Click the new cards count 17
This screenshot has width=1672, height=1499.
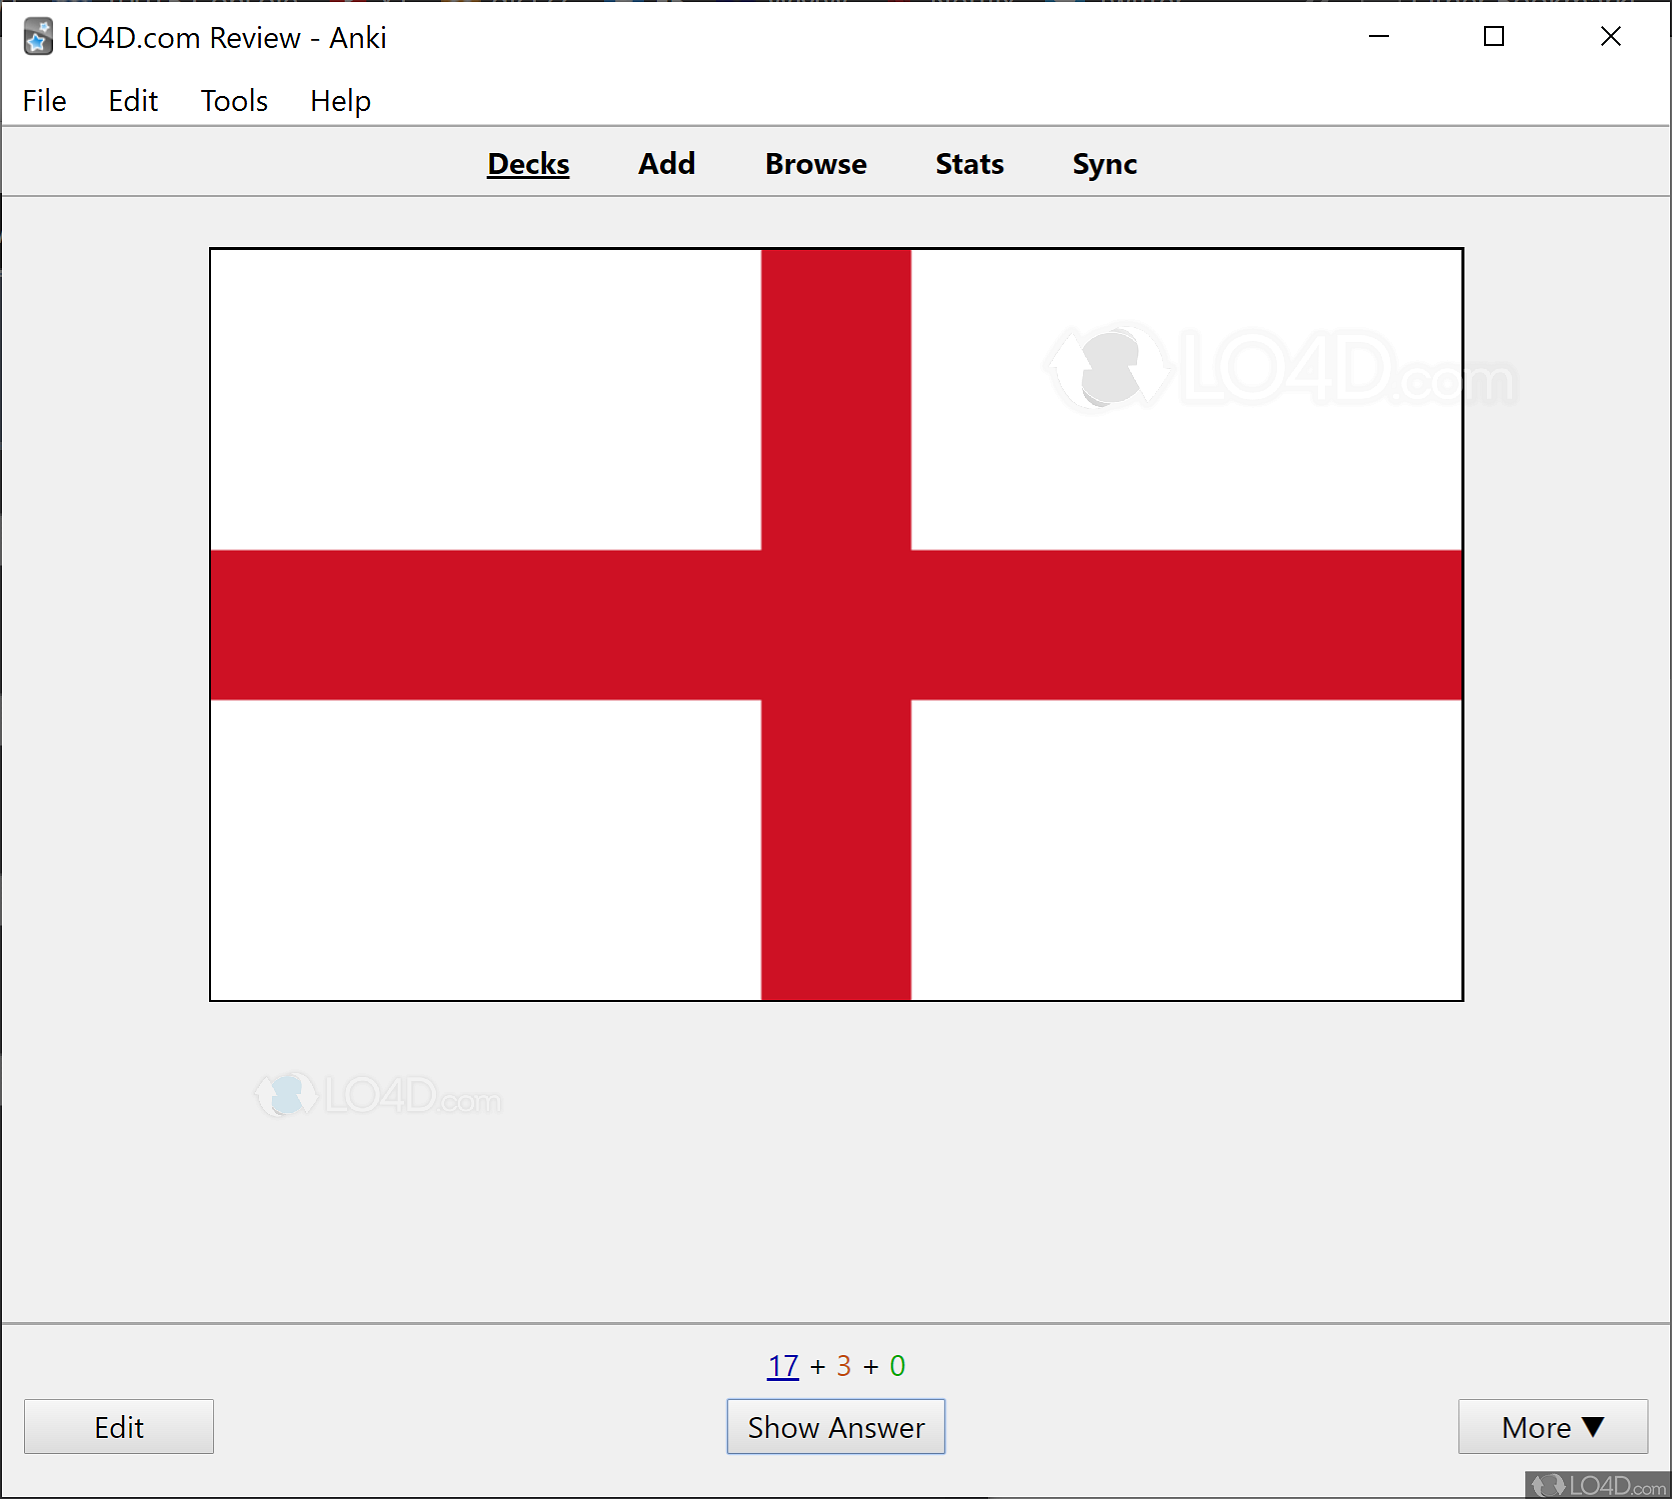tap(783, 1366)
